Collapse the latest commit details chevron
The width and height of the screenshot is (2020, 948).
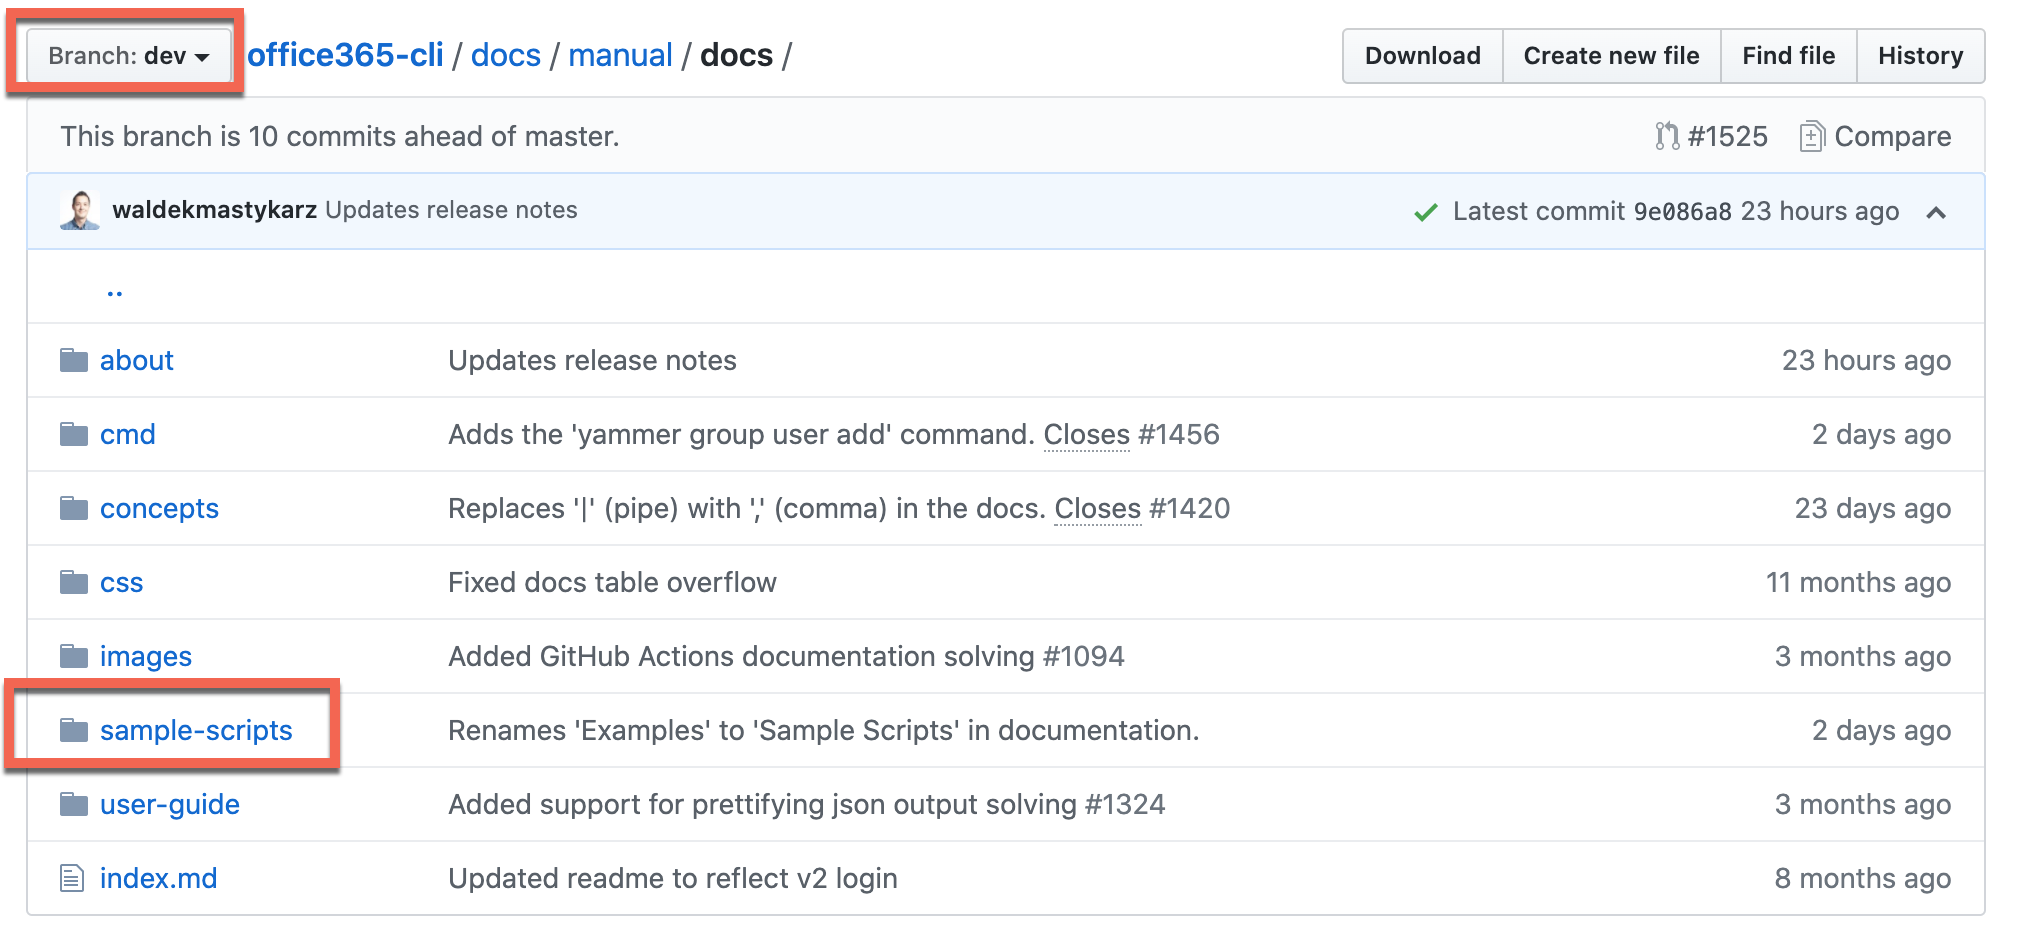pyautogui.click(x=1936, y=212)
